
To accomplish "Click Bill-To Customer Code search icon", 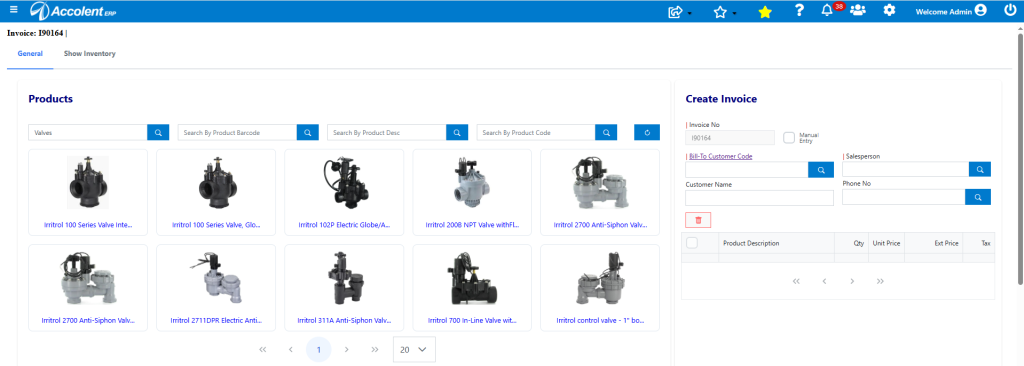I will 821,169.
